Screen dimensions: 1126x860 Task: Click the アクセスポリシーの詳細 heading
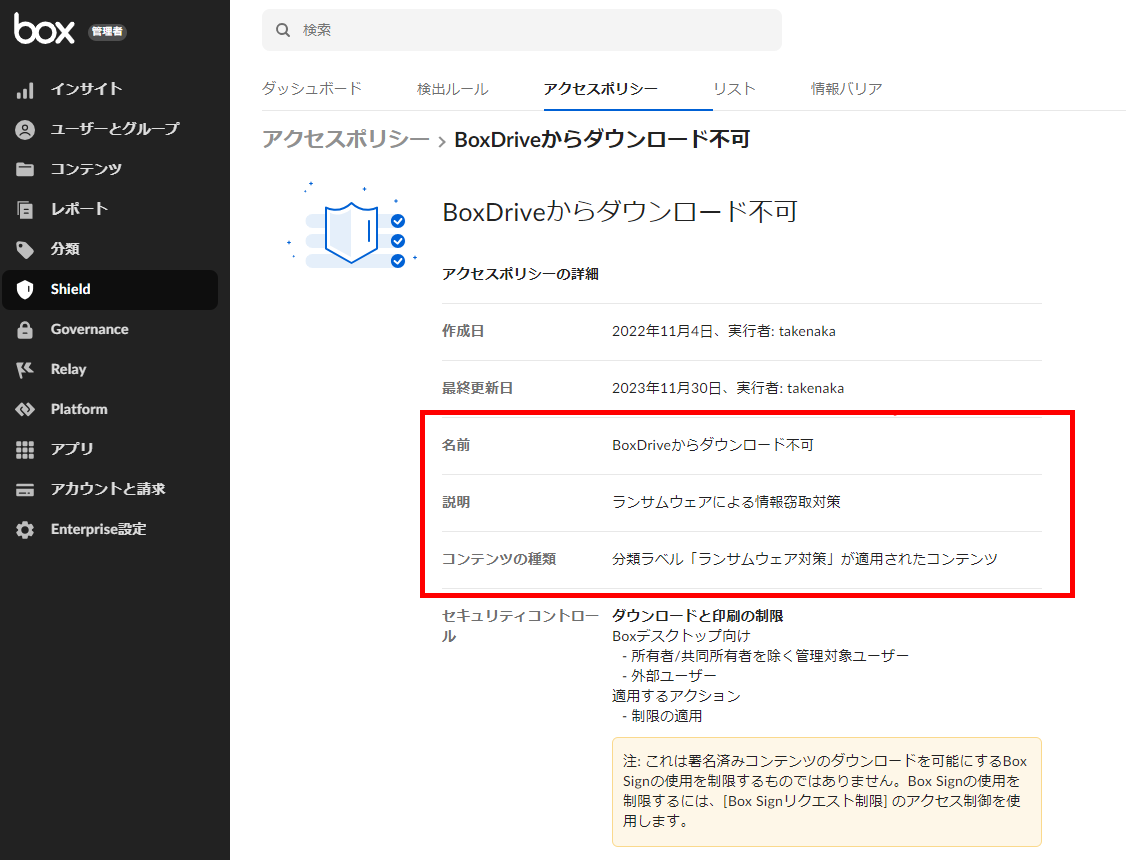click(520, 274)
